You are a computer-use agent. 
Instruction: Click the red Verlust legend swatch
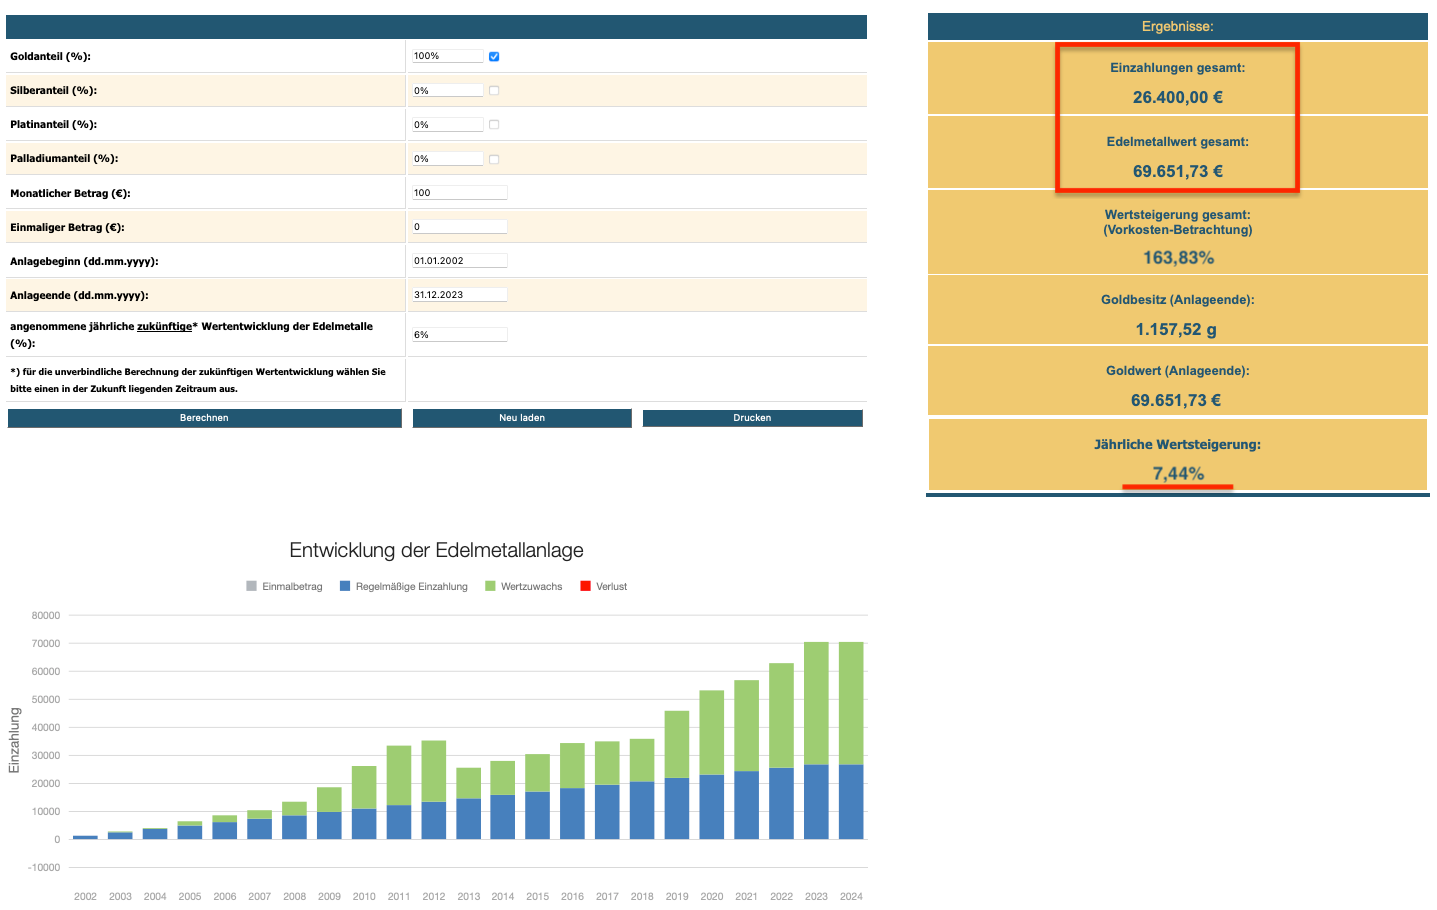pyautogui.click(x=586, y=587)
